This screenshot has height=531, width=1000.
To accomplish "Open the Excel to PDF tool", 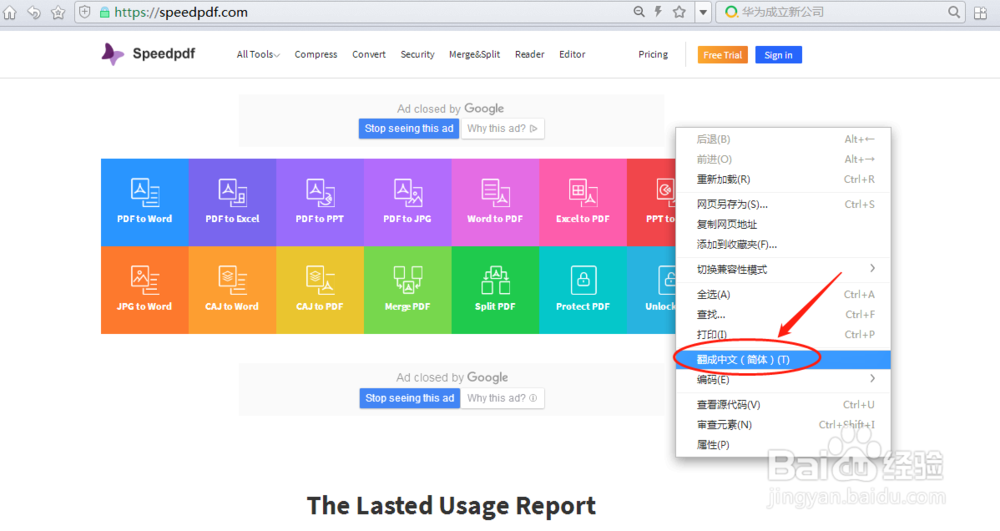I will (583, 202).
